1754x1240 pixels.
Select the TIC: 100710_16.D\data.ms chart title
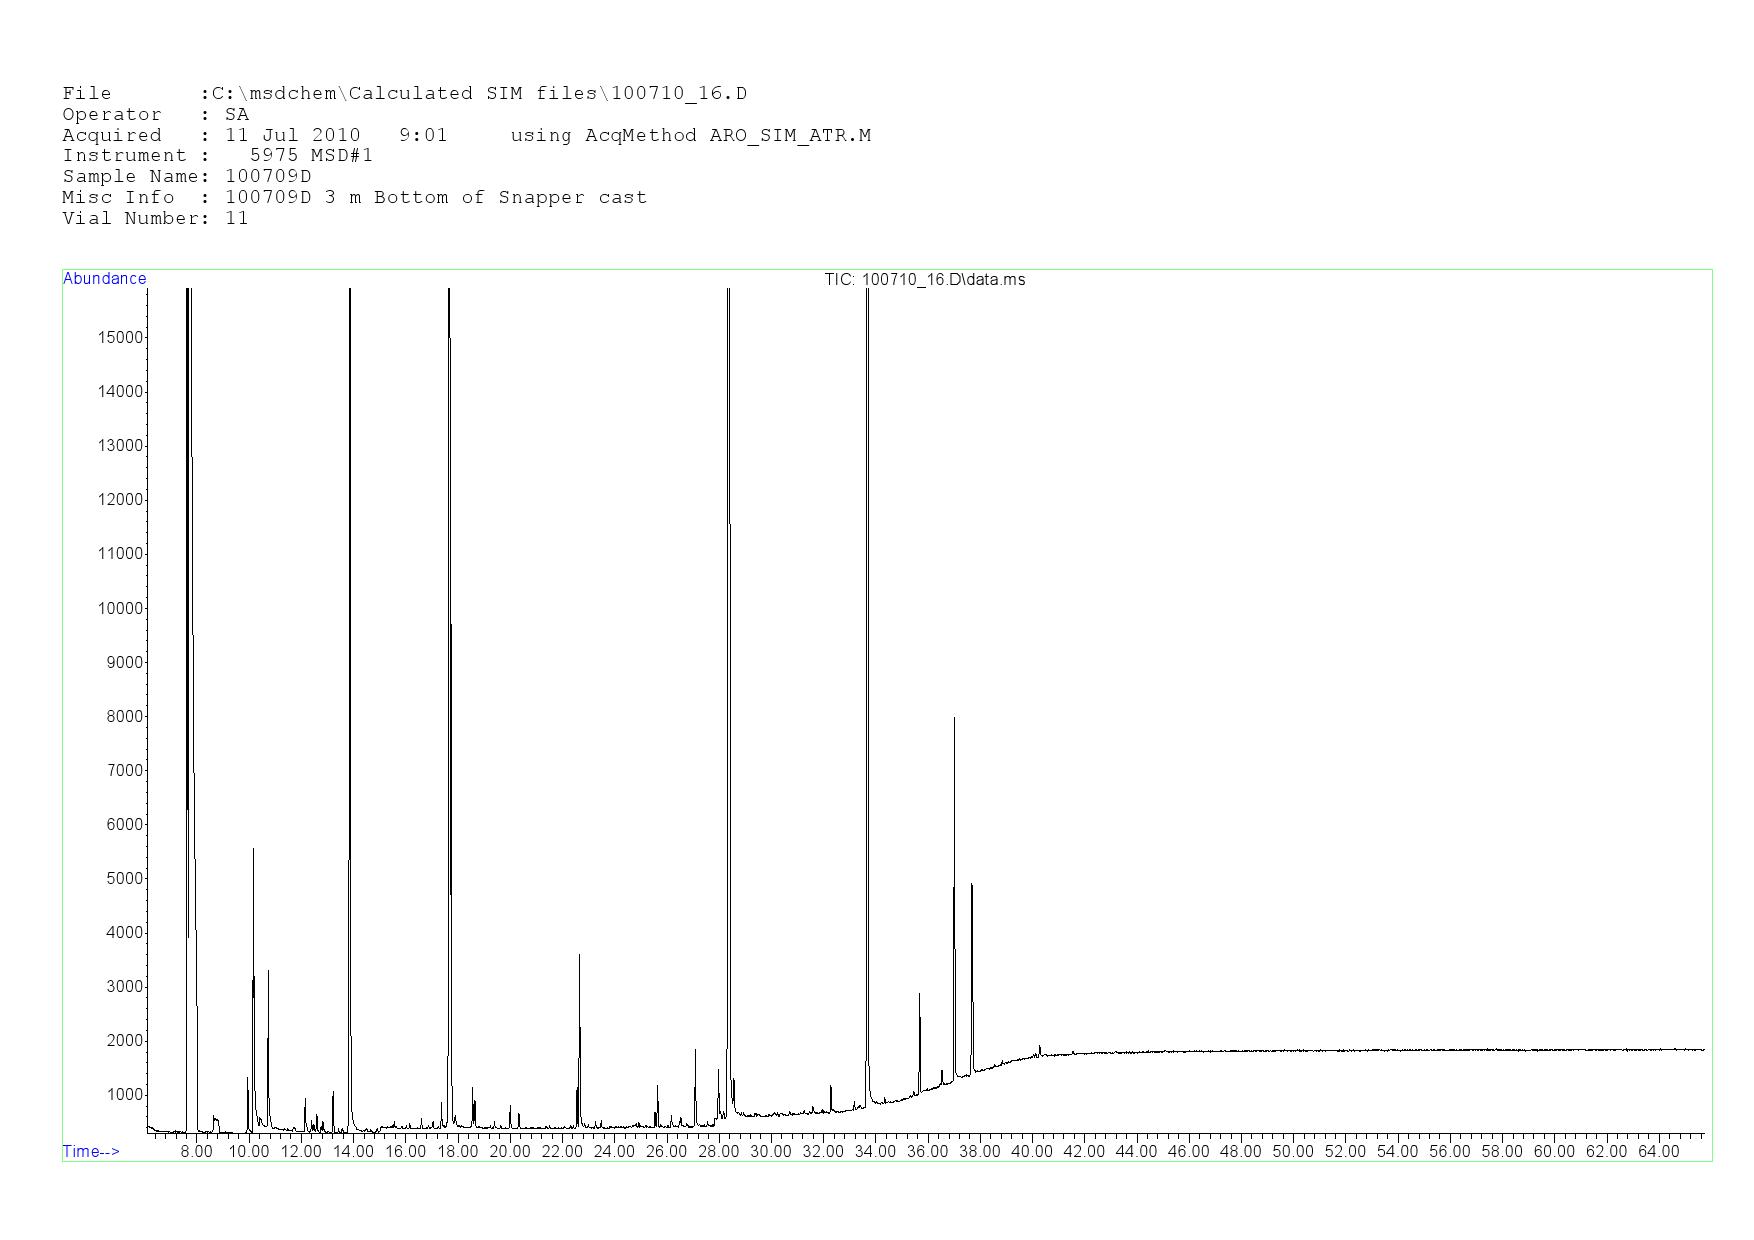[x=924, y=280]
